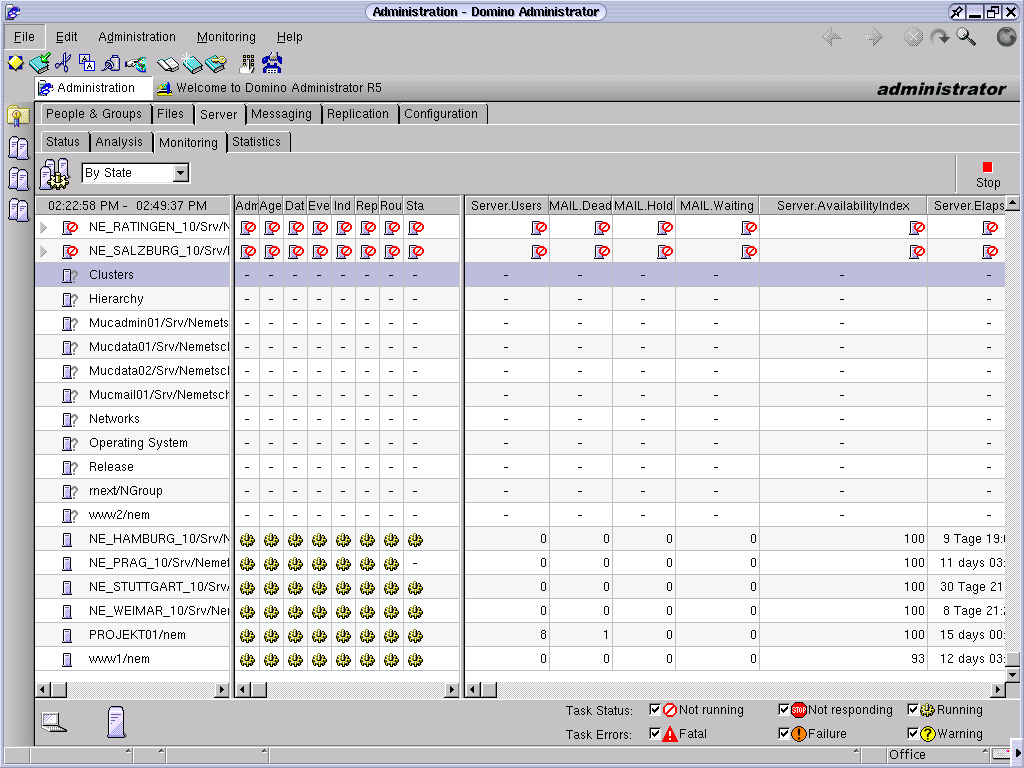Open the Administration menu
This screenshot has width=1024, height=768.
pos(137,37)
